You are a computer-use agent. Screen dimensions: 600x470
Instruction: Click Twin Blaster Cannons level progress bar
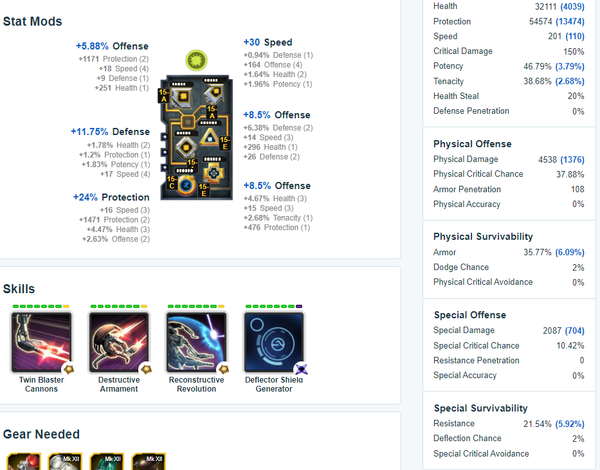[x=41, y=306]
